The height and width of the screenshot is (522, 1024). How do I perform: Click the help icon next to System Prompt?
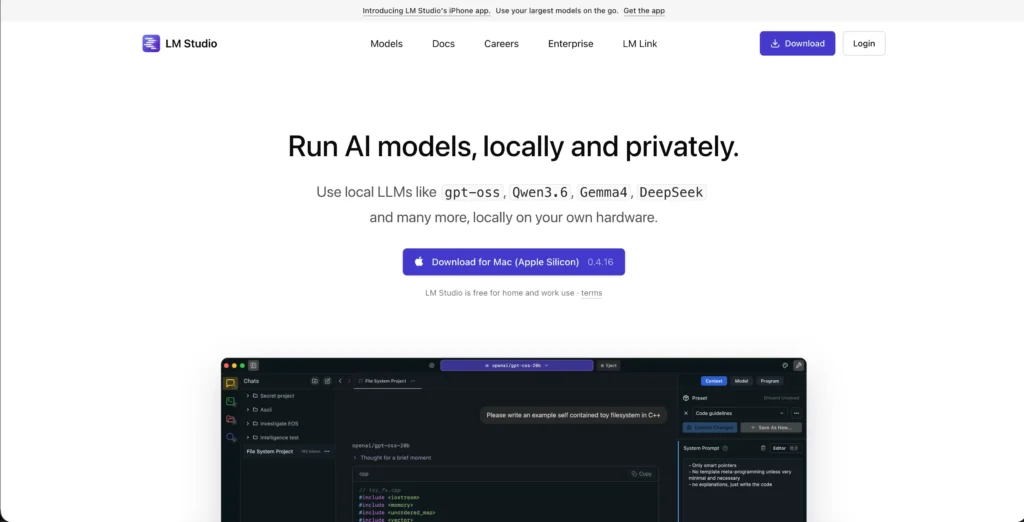[x=725, y=448]
